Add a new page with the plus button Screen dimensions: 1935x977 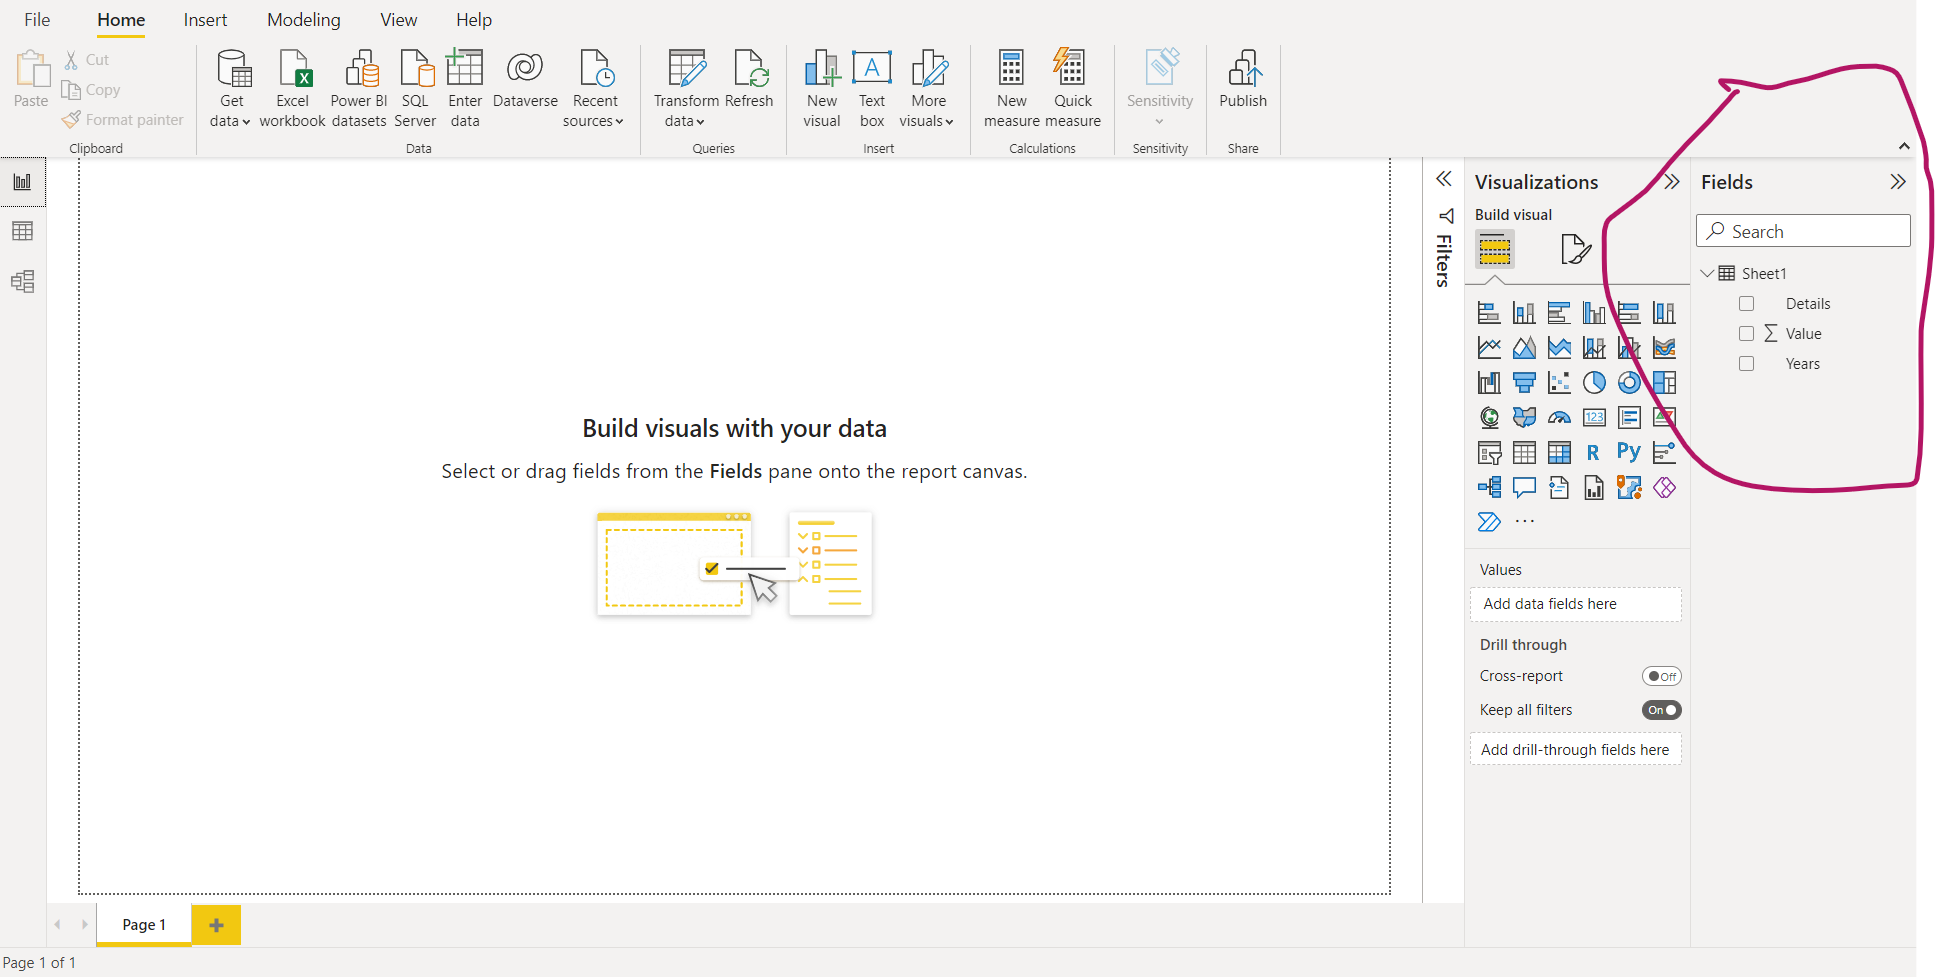click(216, 925)
